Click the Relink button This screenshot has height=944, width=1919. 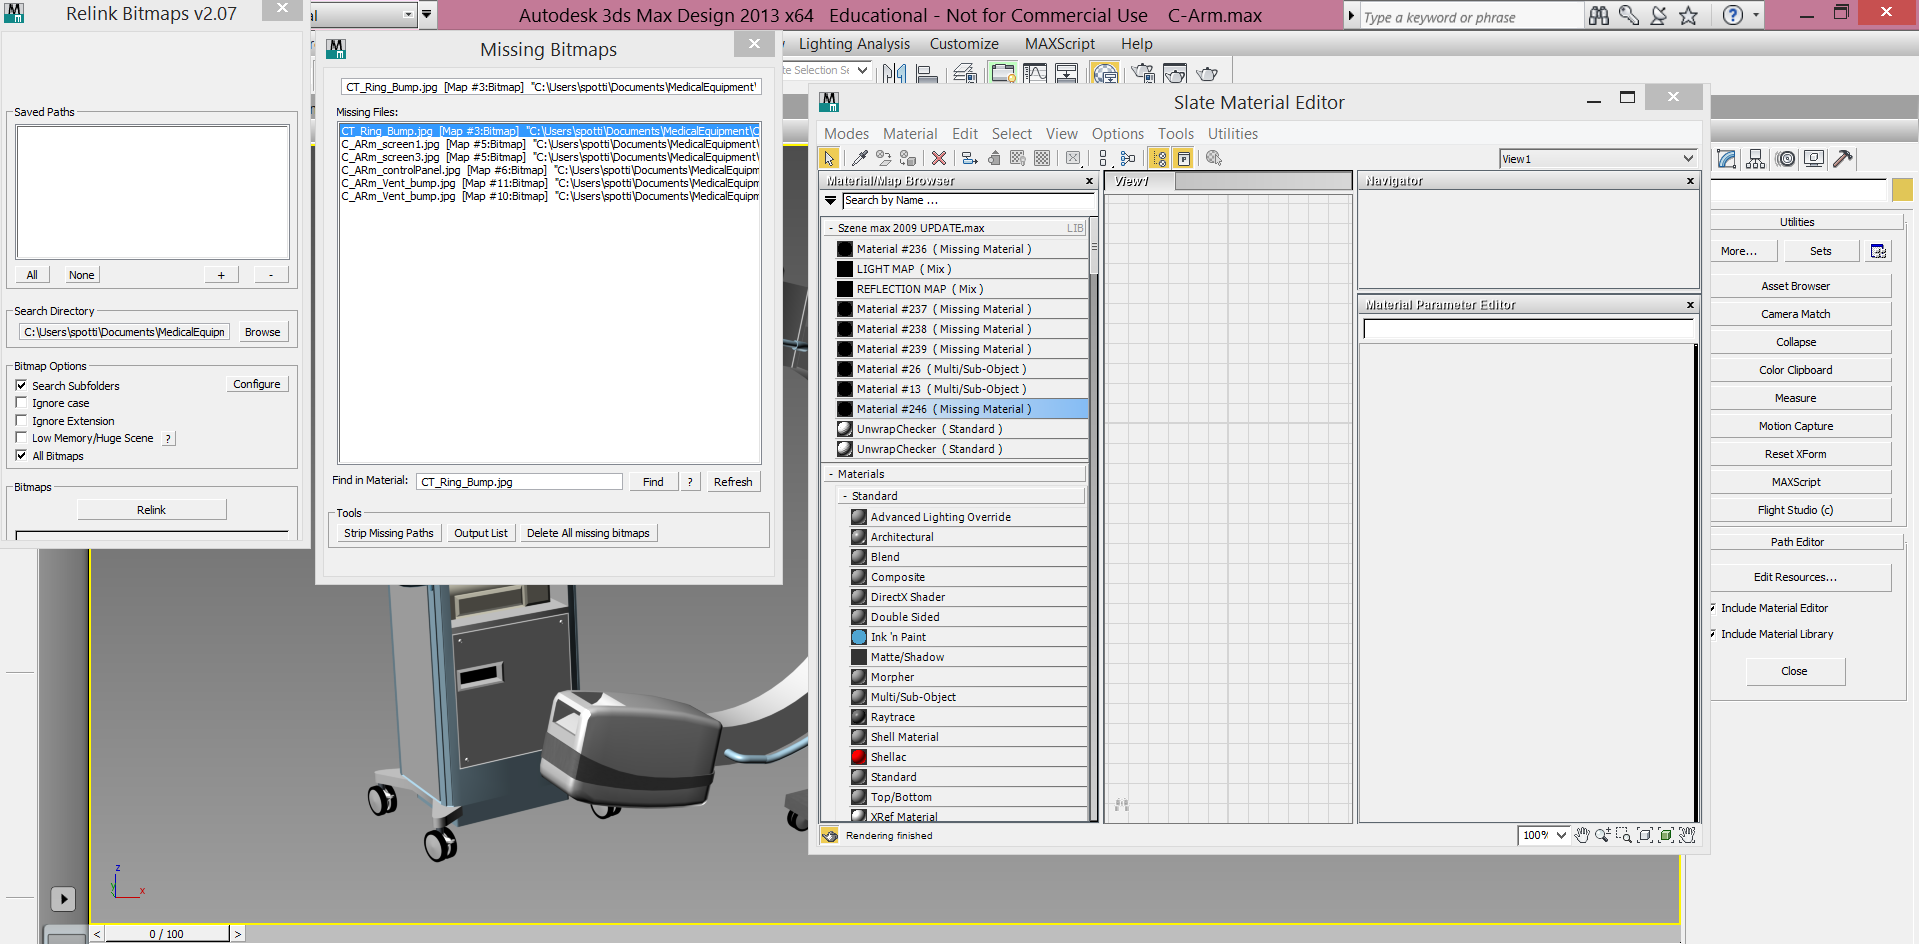click(152, 510)
